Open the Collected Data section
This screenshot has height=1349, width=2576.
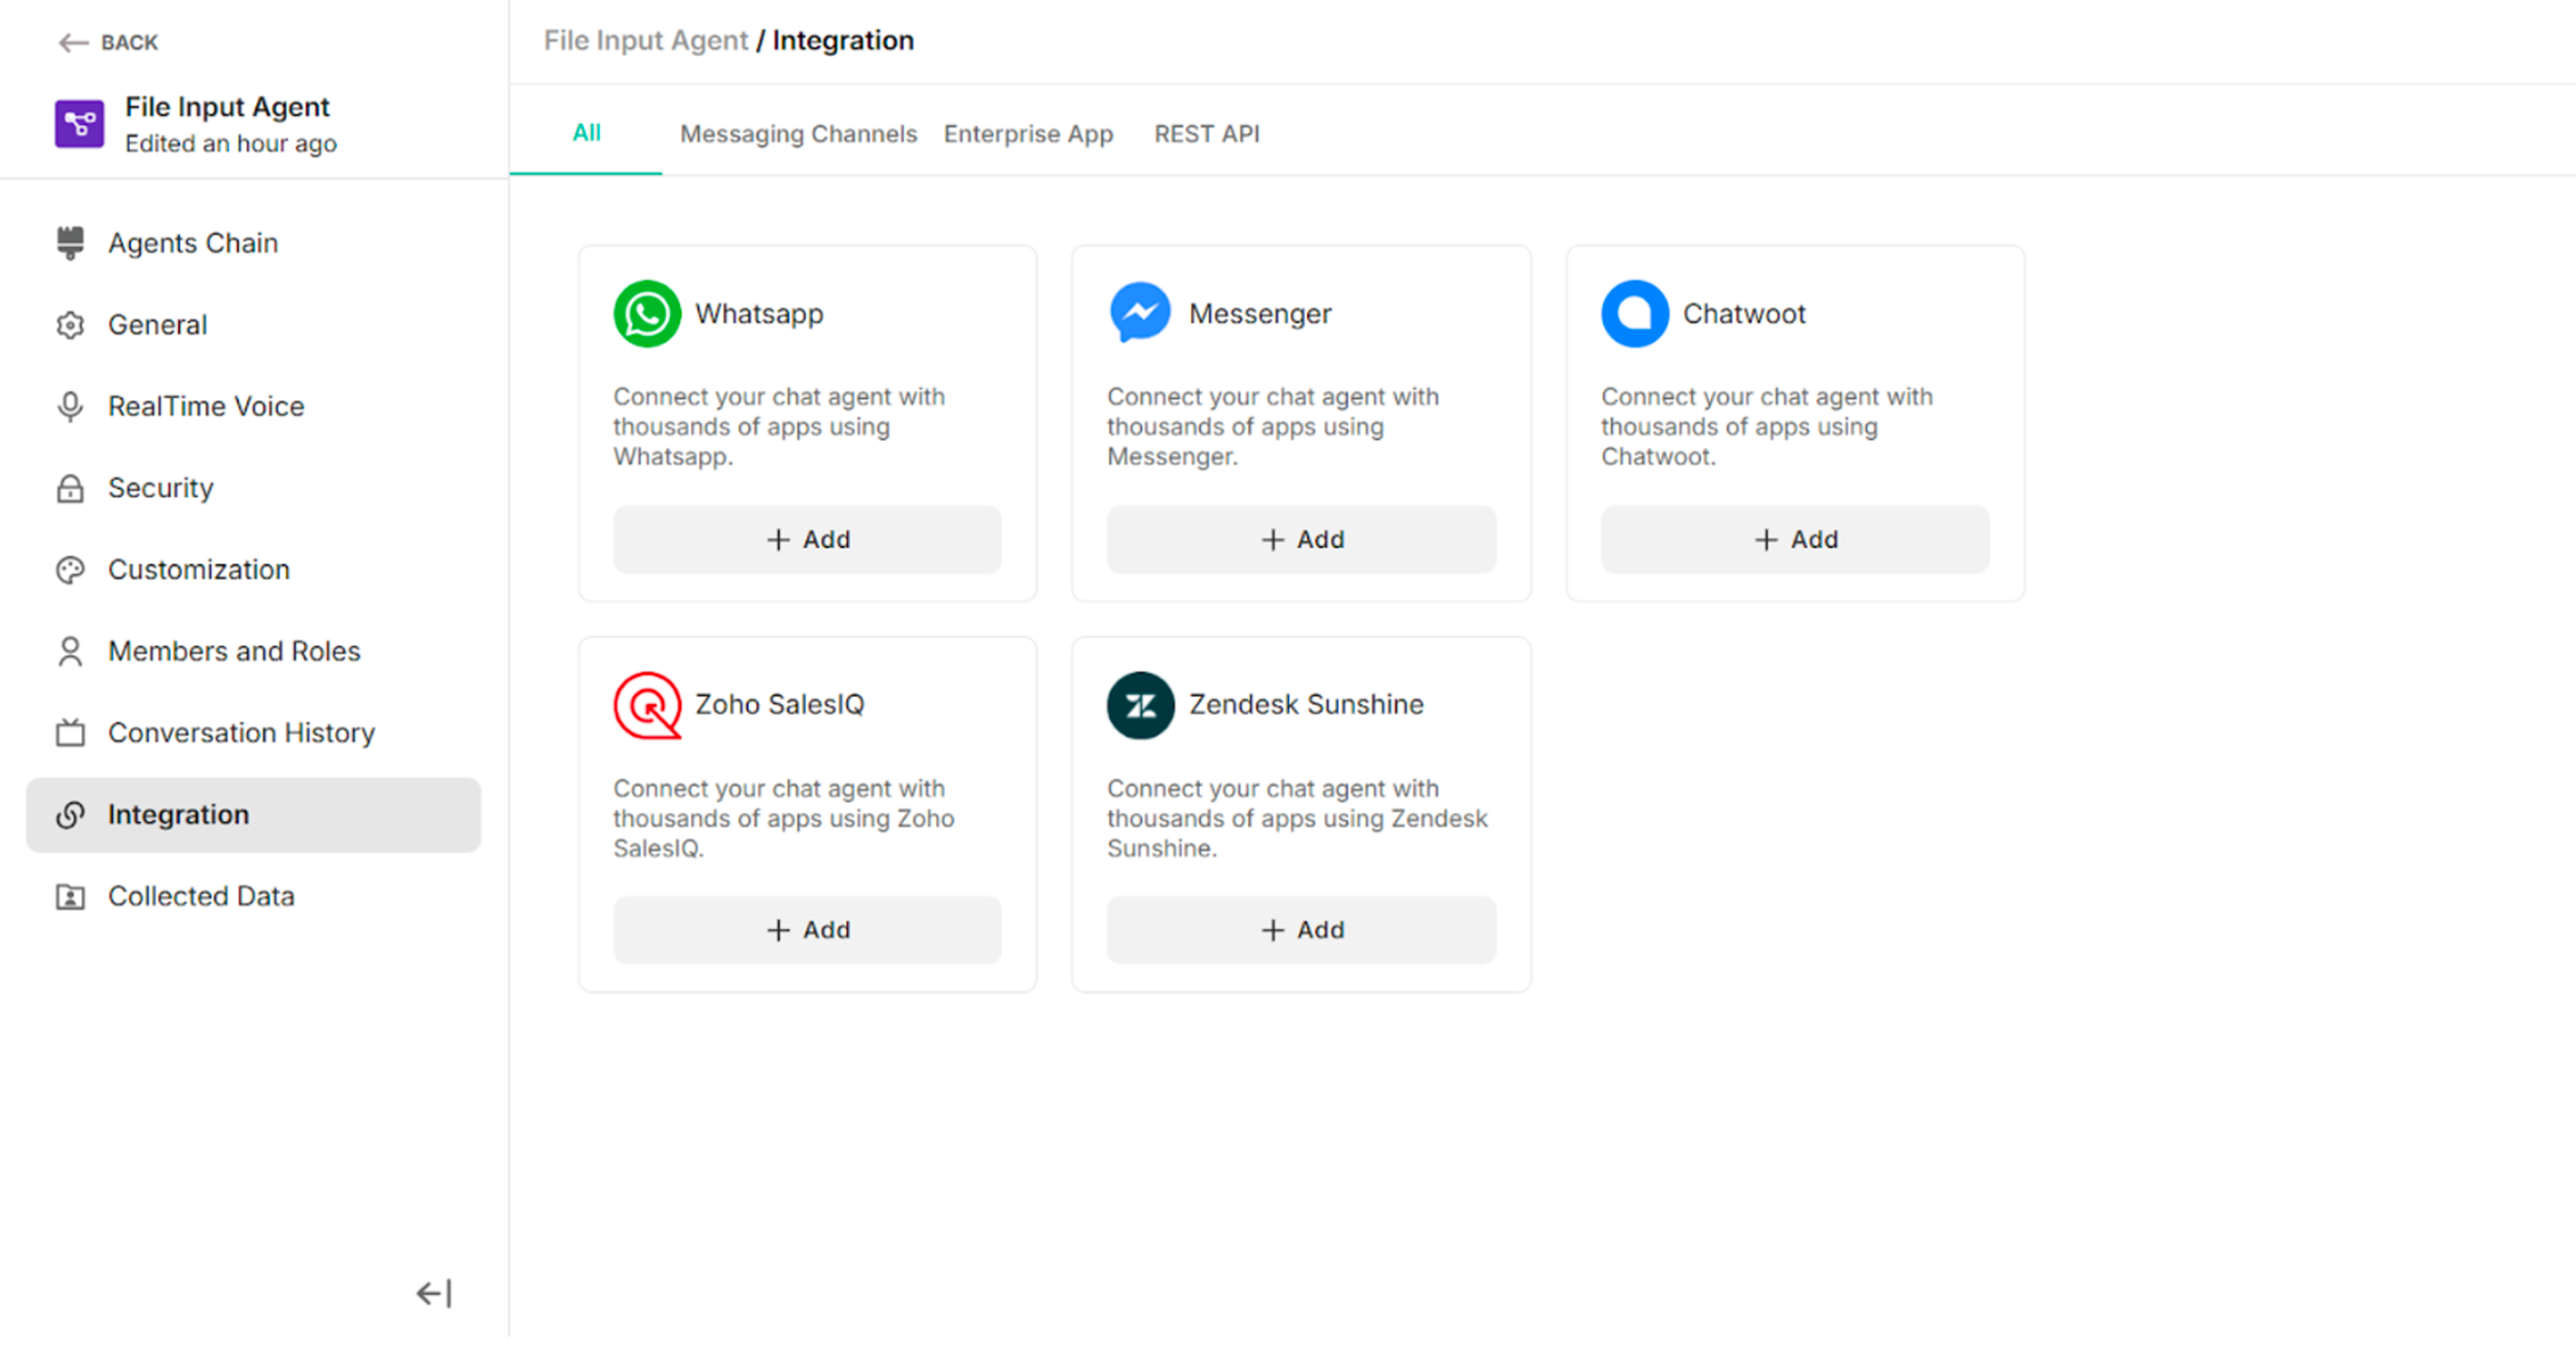200,896
